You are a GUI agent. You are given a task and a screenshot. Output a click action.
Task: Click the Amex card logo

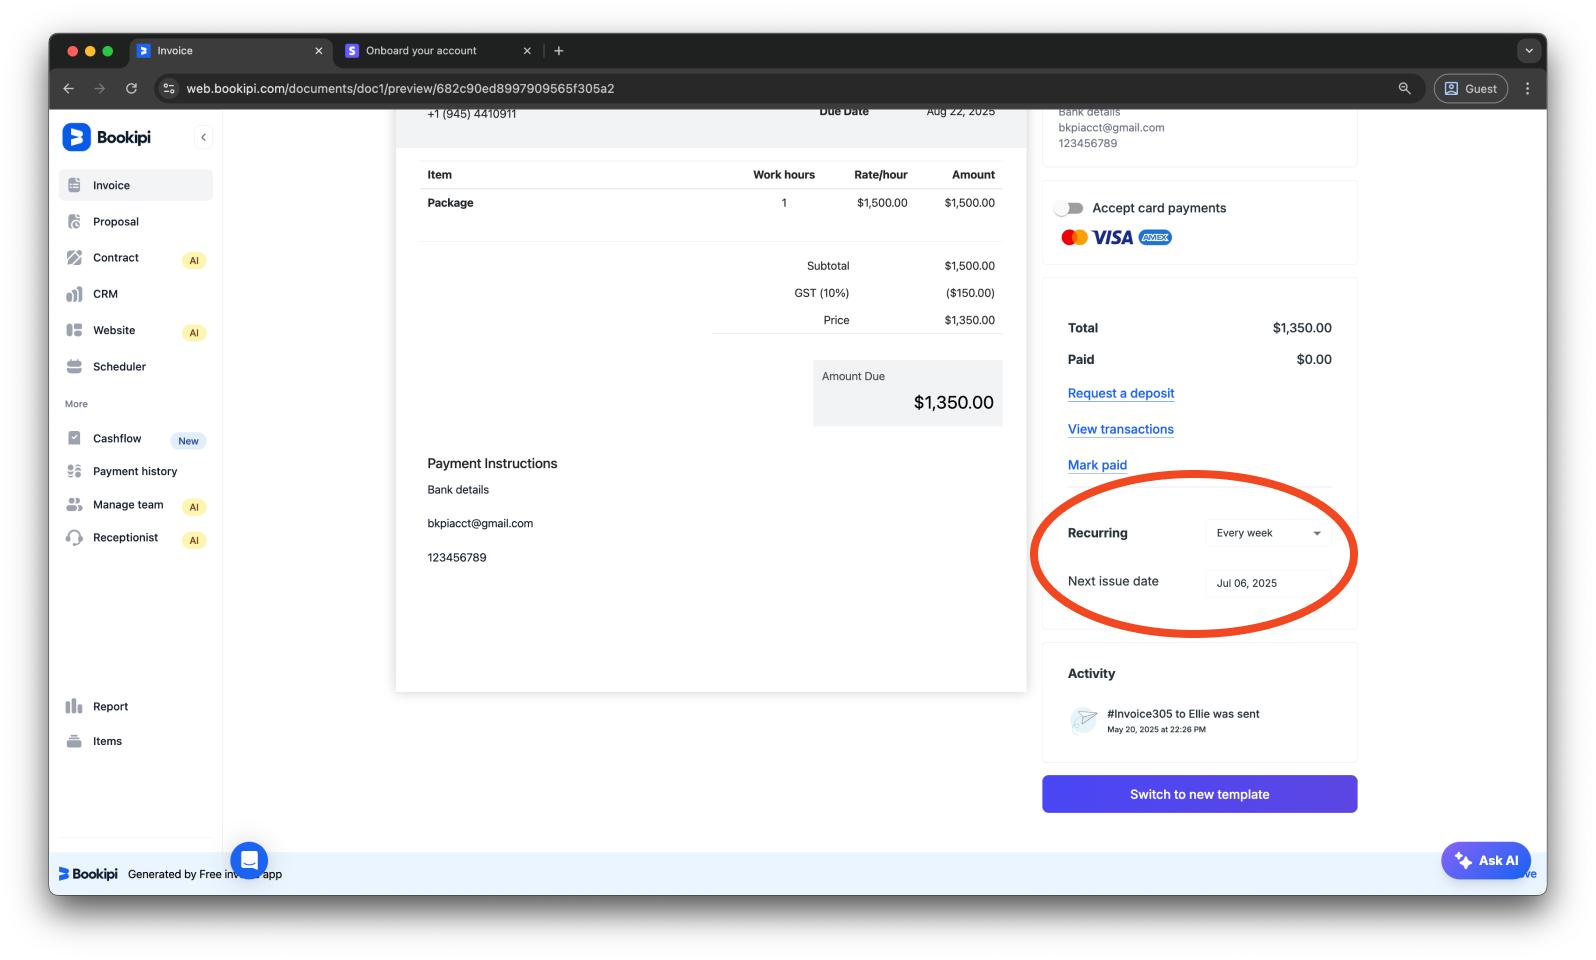point(1155,237)
